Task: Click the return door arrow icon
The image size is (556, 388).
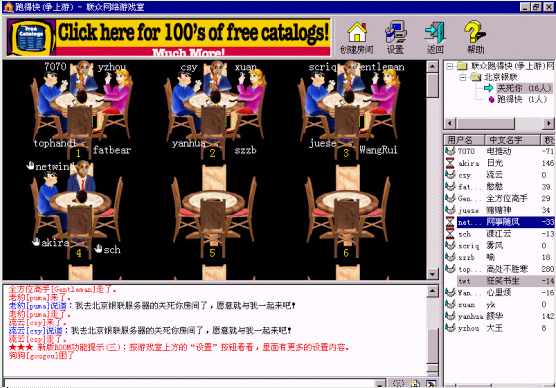Action: [435, 33]
